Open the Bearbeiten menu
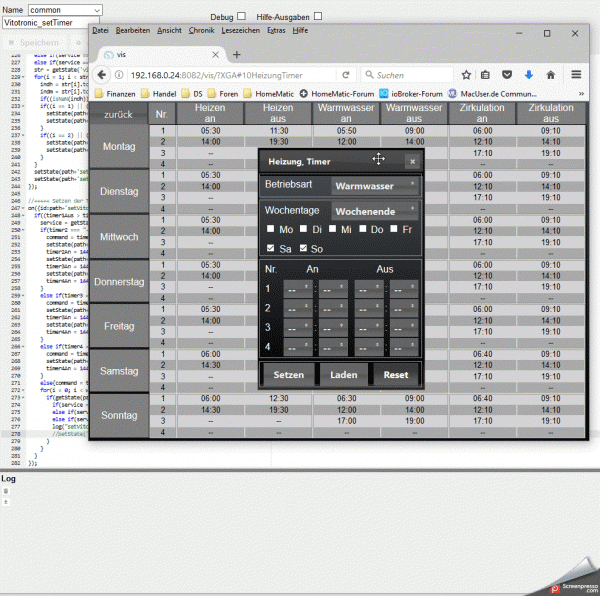The height and width of the screenshot is (596, 600). pos(133,31)
